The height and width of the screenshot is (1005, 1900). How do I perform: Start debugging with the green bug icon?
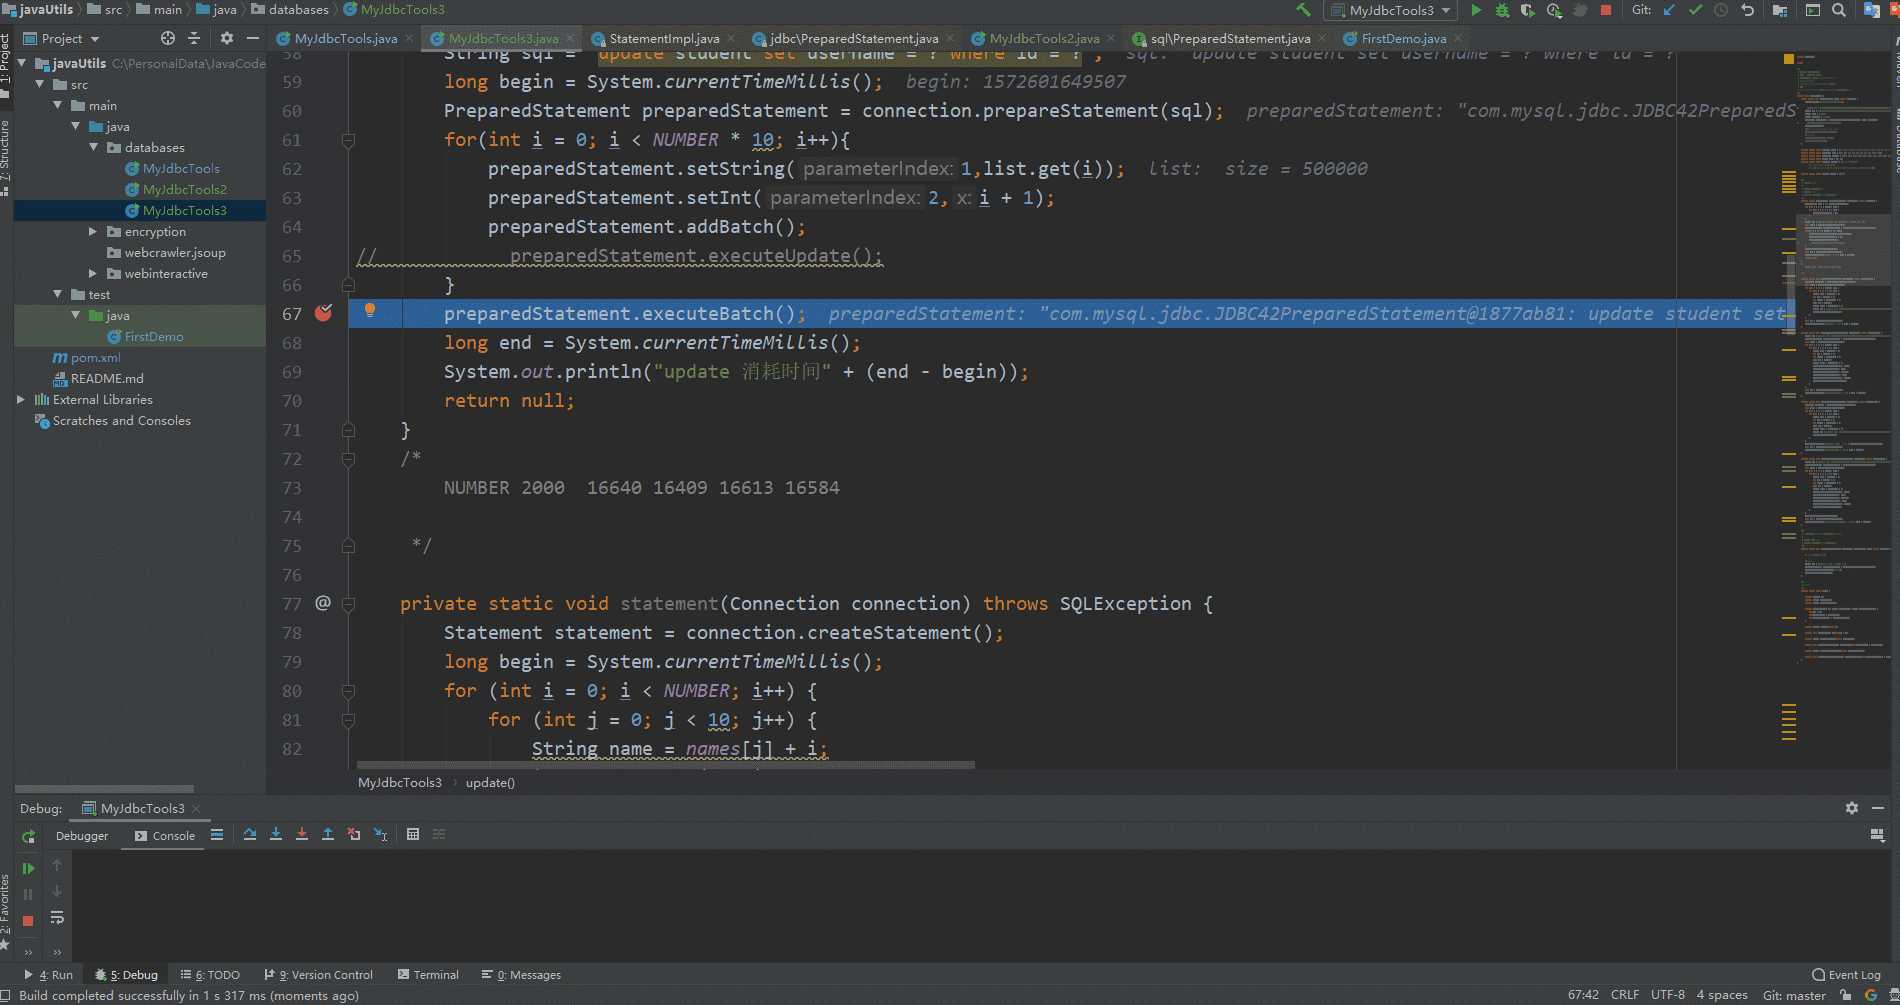tap(1502, 10)
